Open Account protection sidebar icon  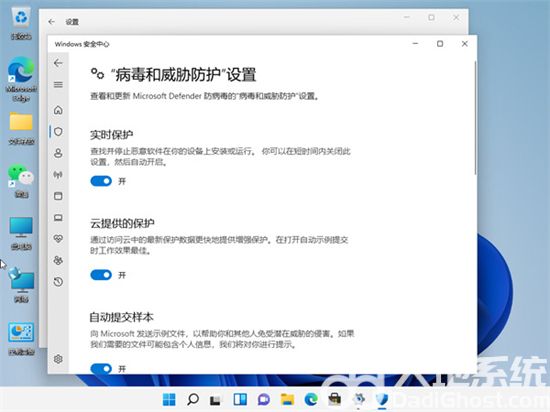(x=58, y=153)
